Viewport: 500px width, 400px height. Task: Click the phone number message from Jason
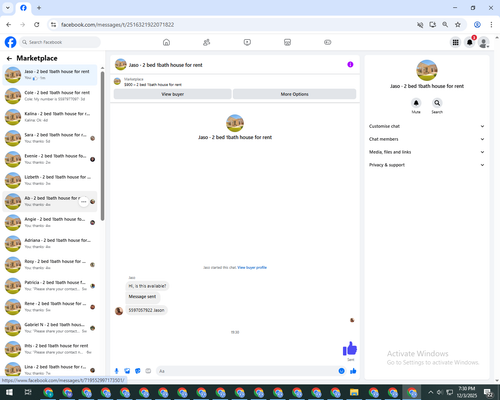click(x=146, y=310)
